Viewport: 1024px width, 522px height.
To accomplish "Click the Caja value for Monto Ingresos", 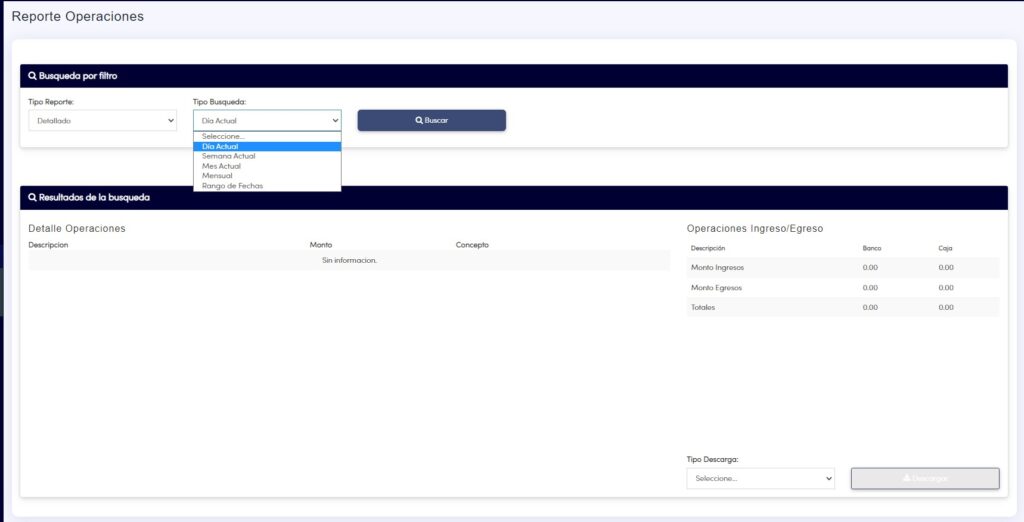I will point(946,268).
